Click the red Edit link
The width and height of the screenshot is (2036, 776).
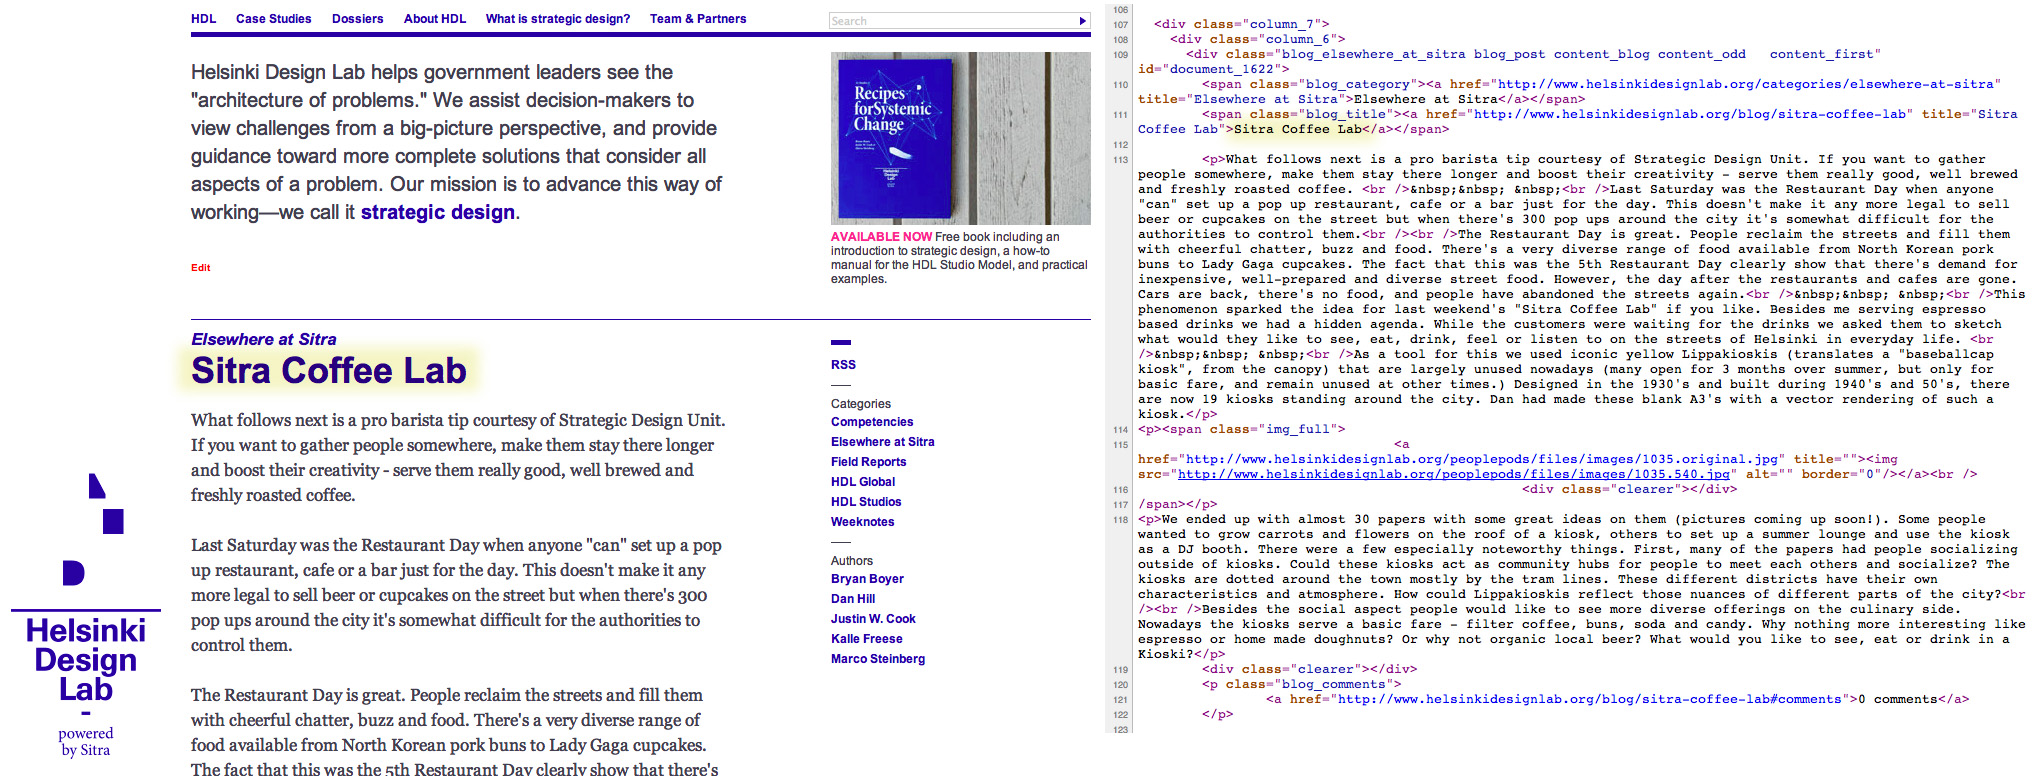[x=200, y=268]
